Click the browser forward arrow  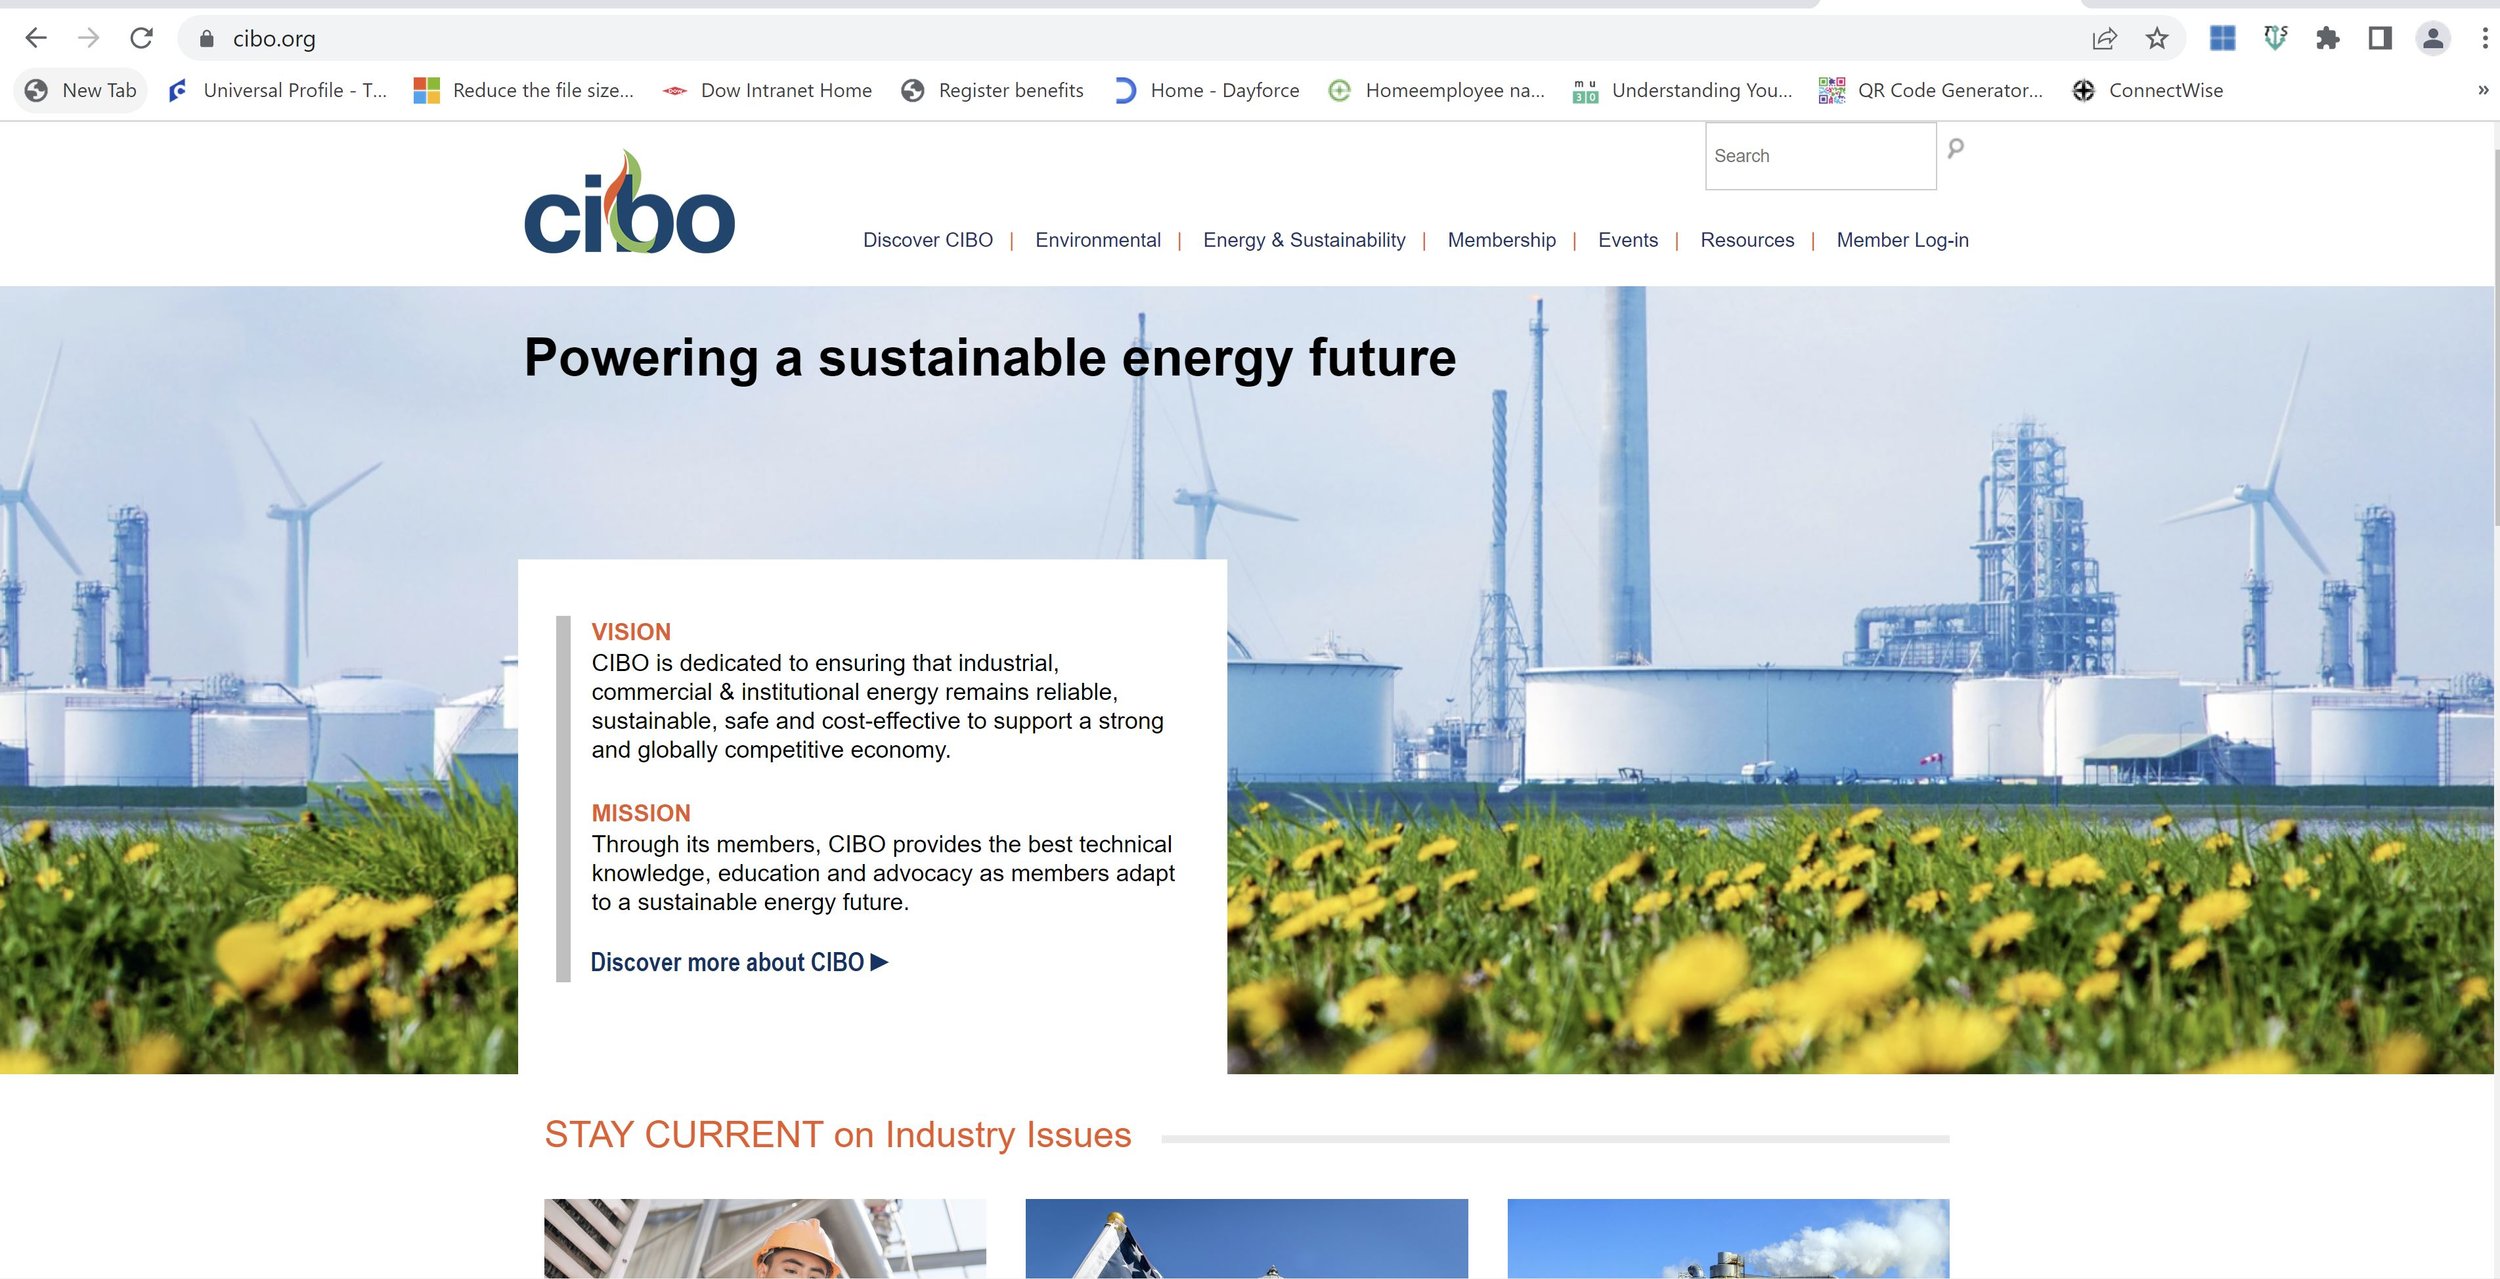click(x=88, y=38)
